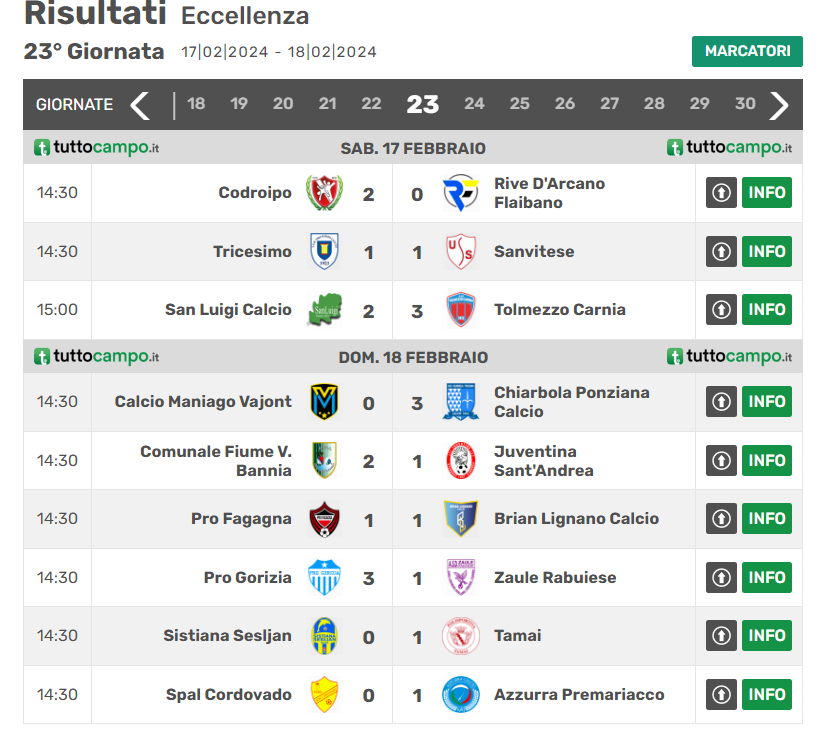Select giornata 30 tab
This screenshot has height=737, width=821.
click(745, 104)
